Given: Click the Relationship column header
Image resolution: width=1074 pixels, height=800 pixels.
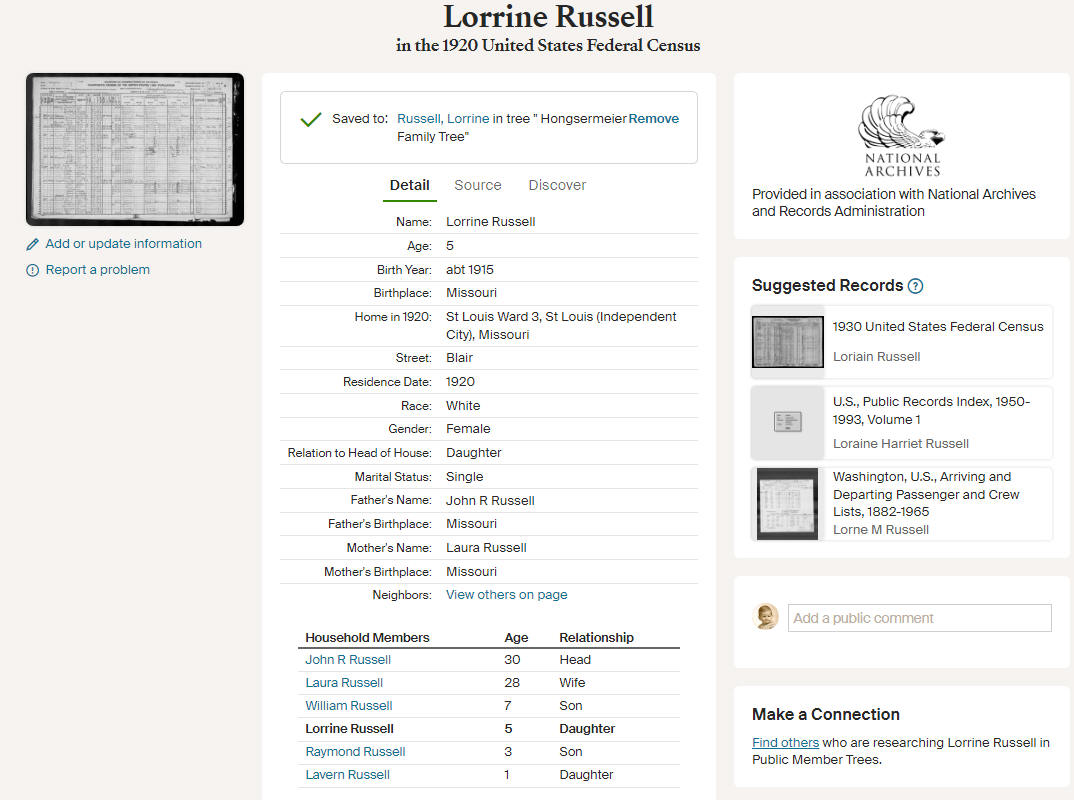Looking at the screenshot, I should click(596, 638).
